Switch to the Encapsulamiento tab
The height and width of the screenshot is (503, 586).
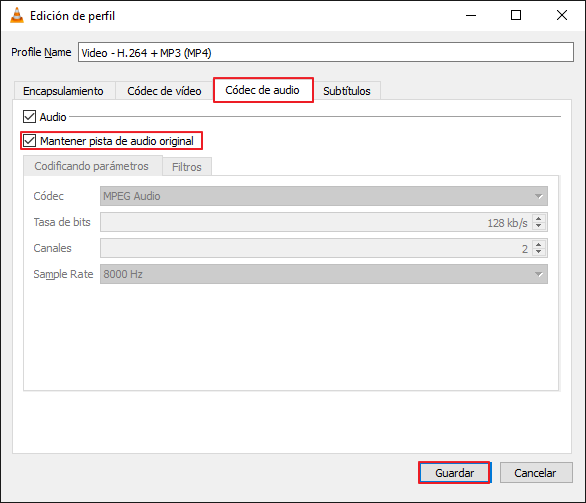click(x=64, y=91)
